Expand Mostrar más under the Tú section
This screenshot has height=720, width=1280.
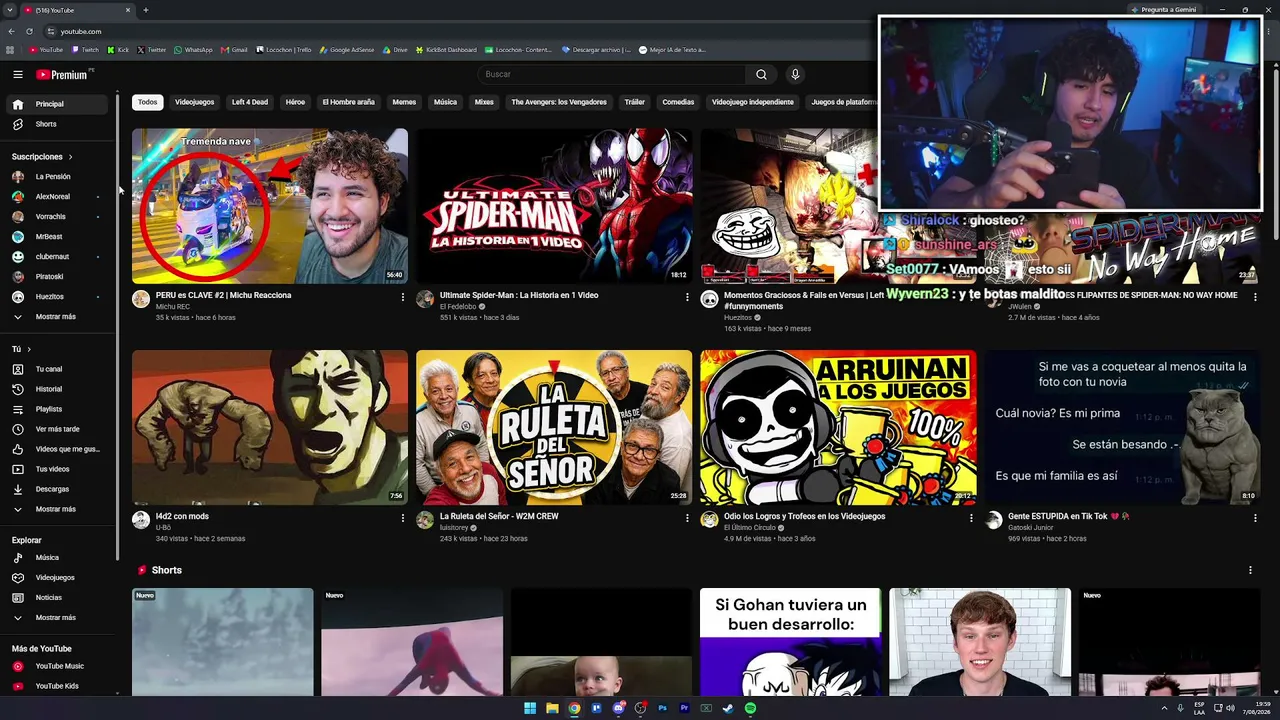tap(56, 509)
